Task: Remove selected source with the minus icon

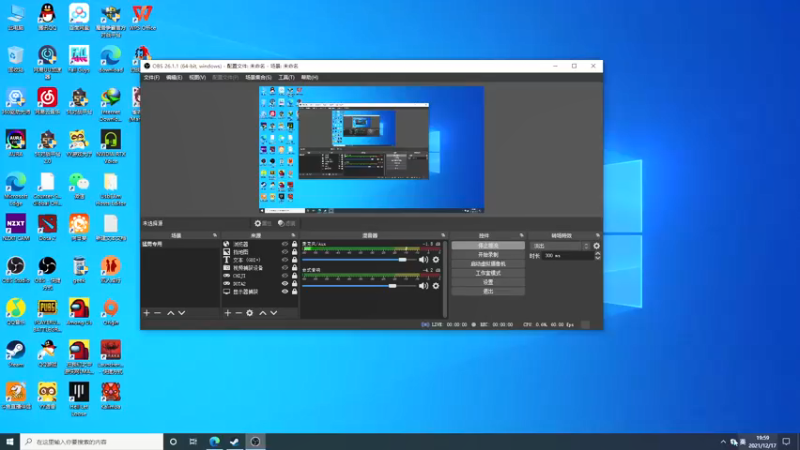Action: click(238, 313)
